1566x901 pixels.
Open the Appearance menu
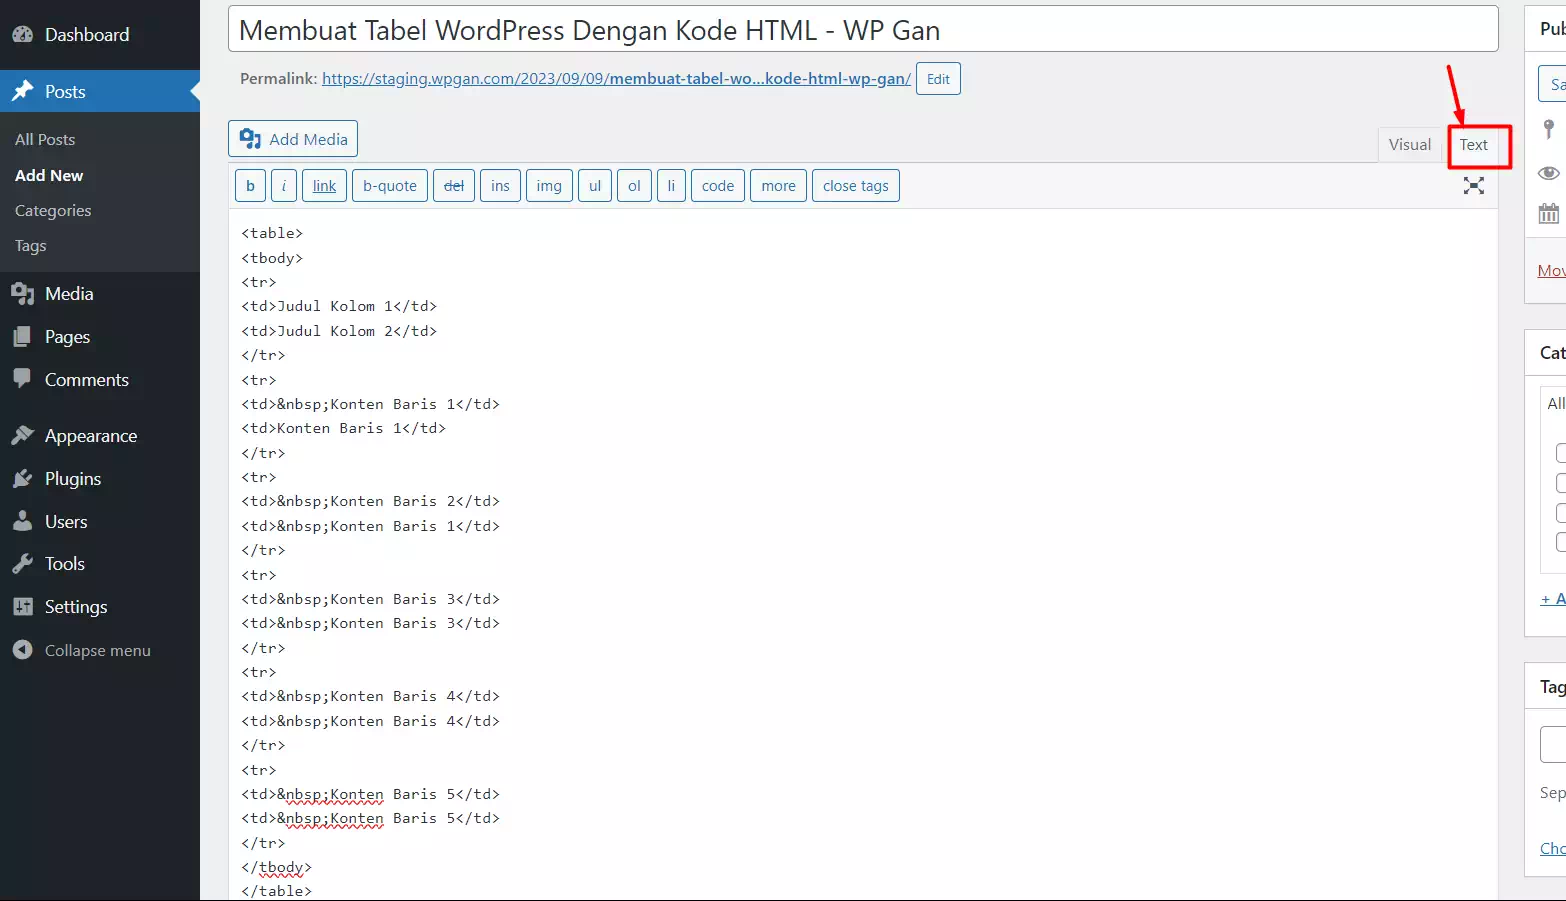click(x=91, y=436)
